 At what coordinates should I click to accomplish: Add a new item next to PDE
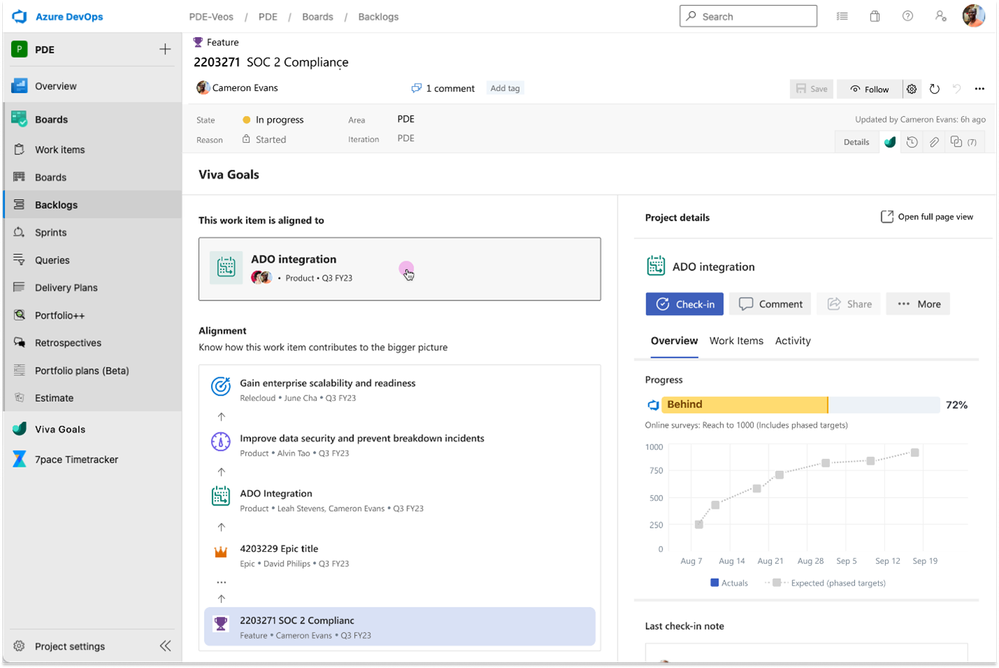coord(165,49)
